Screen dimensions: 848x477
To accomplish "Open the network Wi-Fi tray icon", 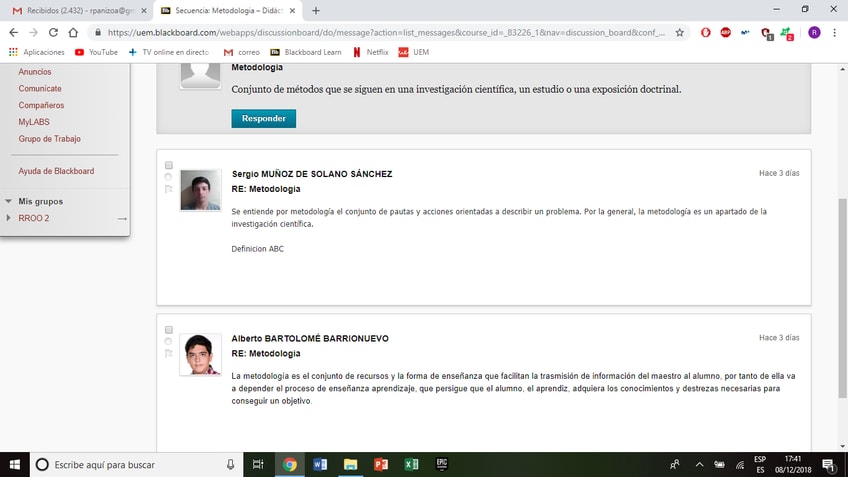I will pos(739,465).
